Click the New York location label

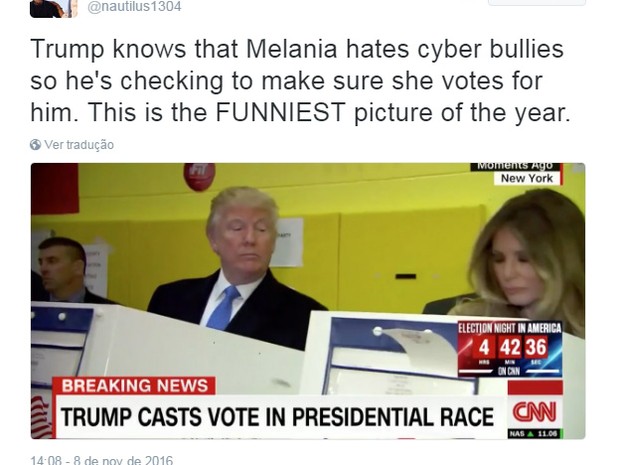pyautogui.click(x=527, y=178)
